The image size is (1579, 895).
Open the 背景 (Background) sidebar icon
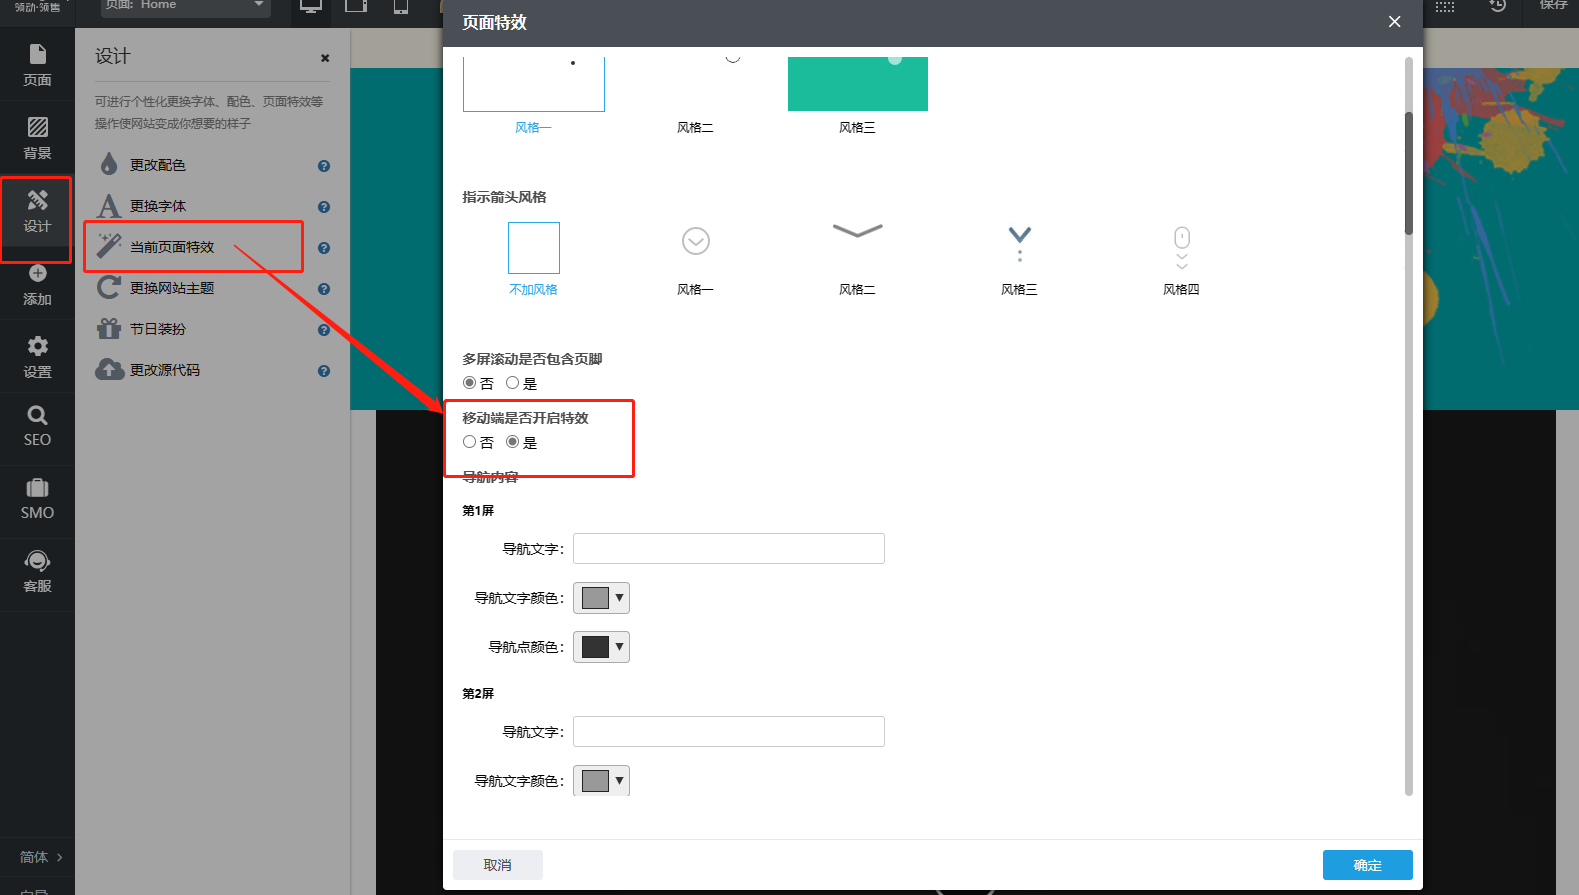pyautogui.click(x=37, y=138)
